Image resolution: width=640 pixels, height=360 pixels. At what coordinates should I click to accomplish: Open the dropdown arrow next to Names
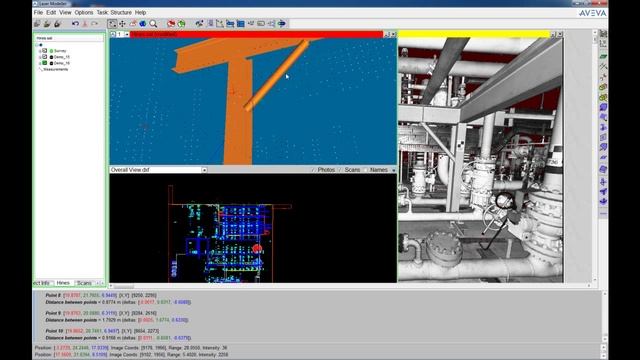tap(393, 170)
